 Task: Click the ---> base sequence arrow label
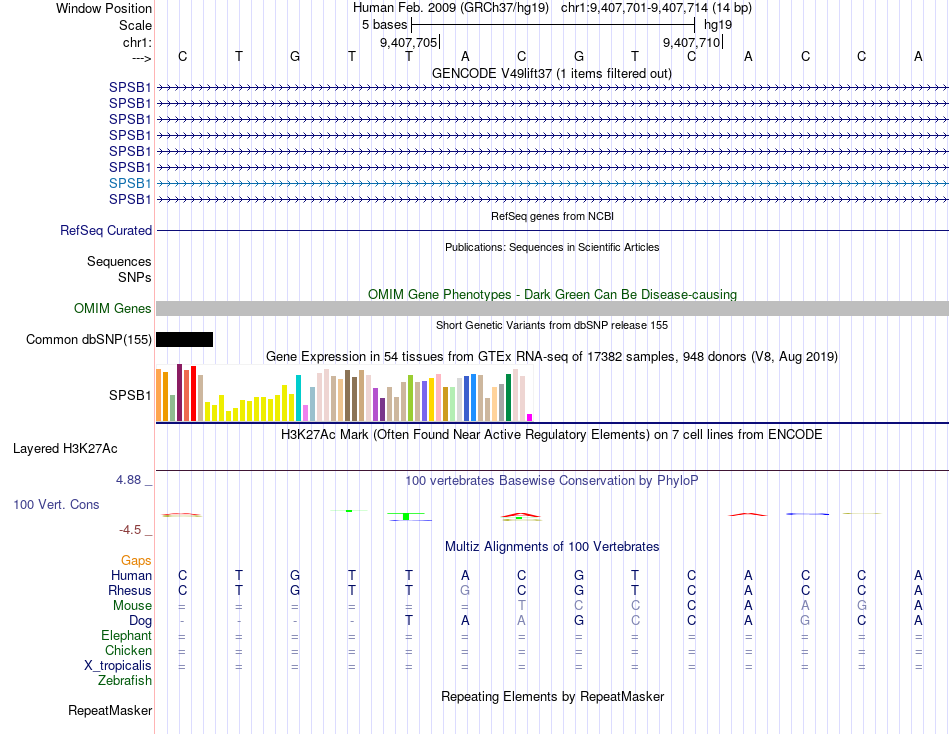141,58
